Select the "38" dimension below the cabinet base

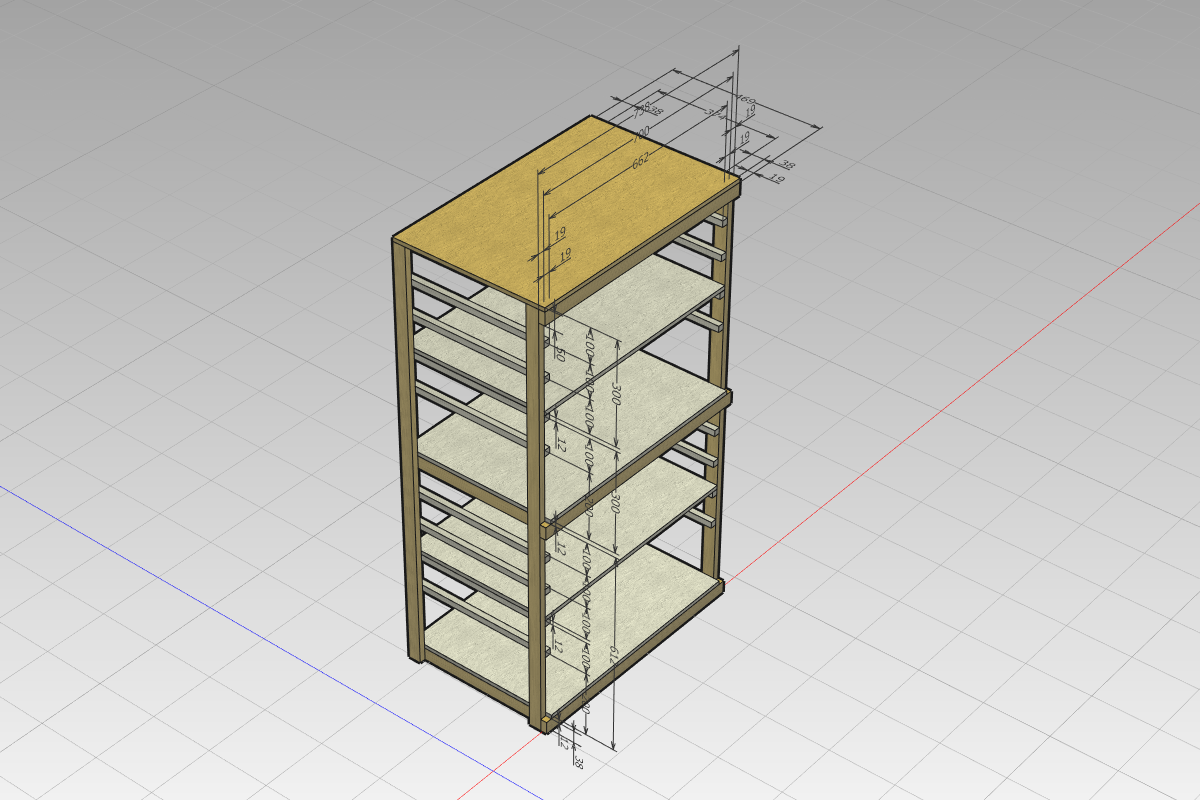click(579, 761)
